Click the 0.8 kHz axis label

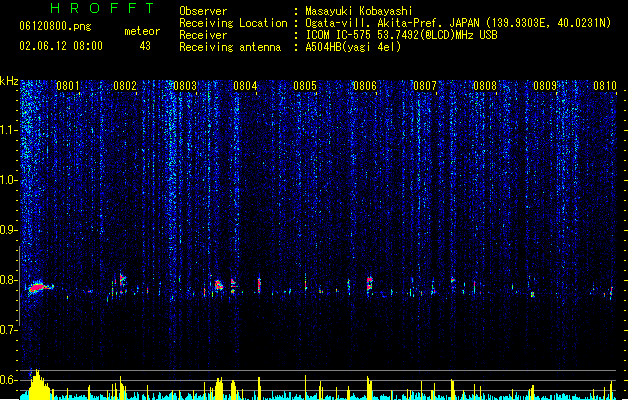click(x=9, y=280)
